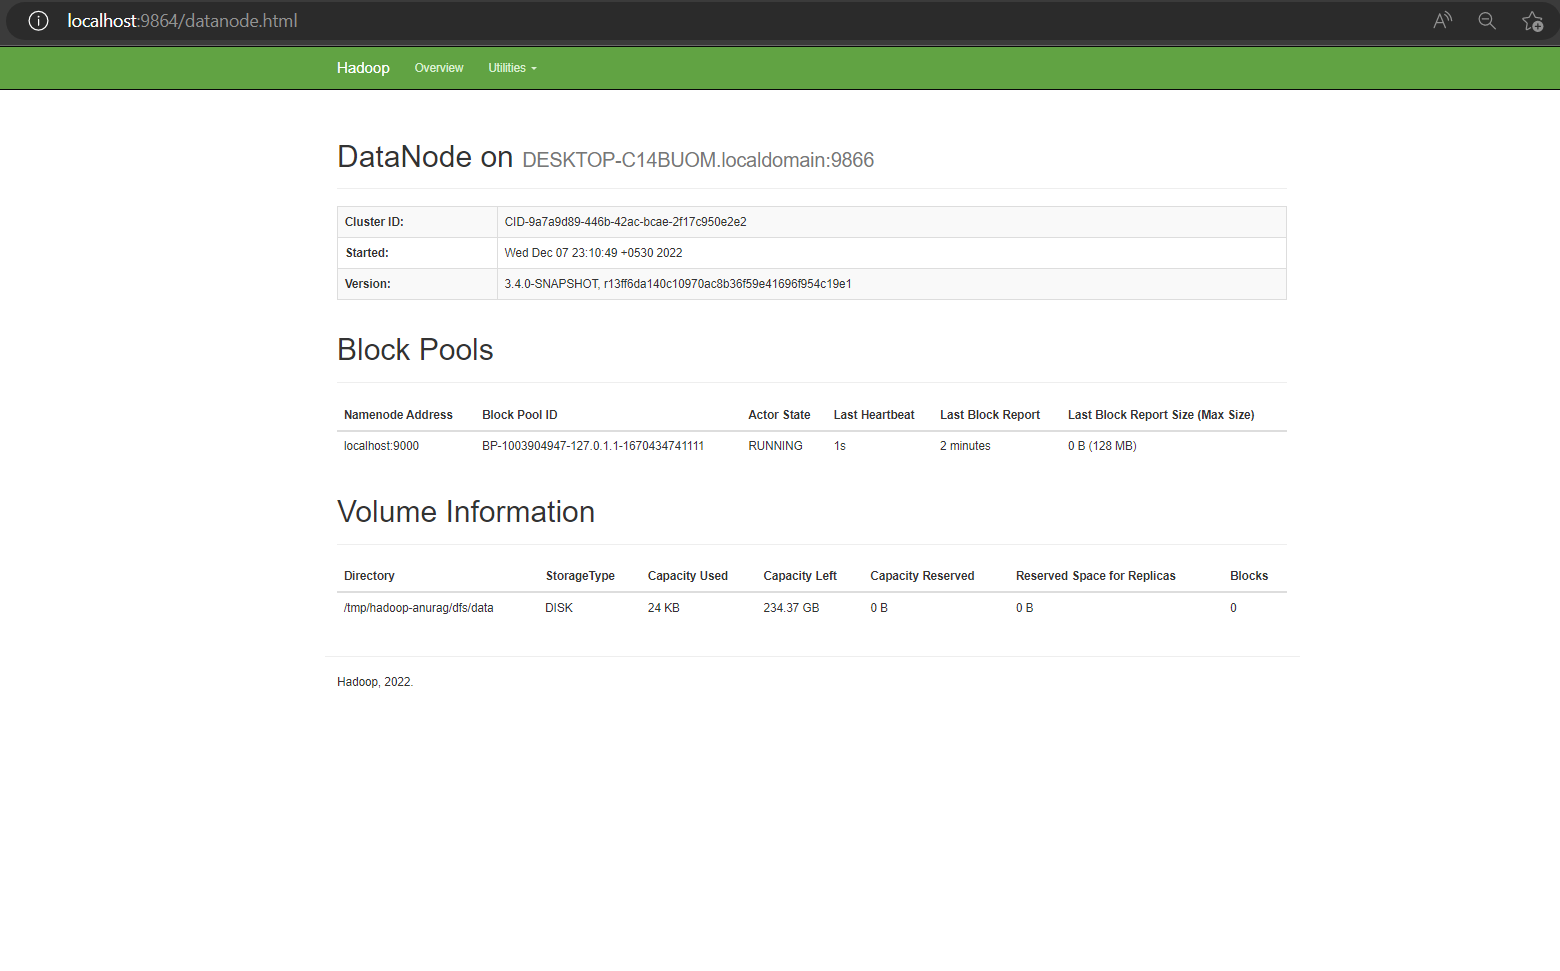Viewport: 1560px width, 971px height.
Task: Open the Overview tab in the navbar
Action: tap(439, 68)
